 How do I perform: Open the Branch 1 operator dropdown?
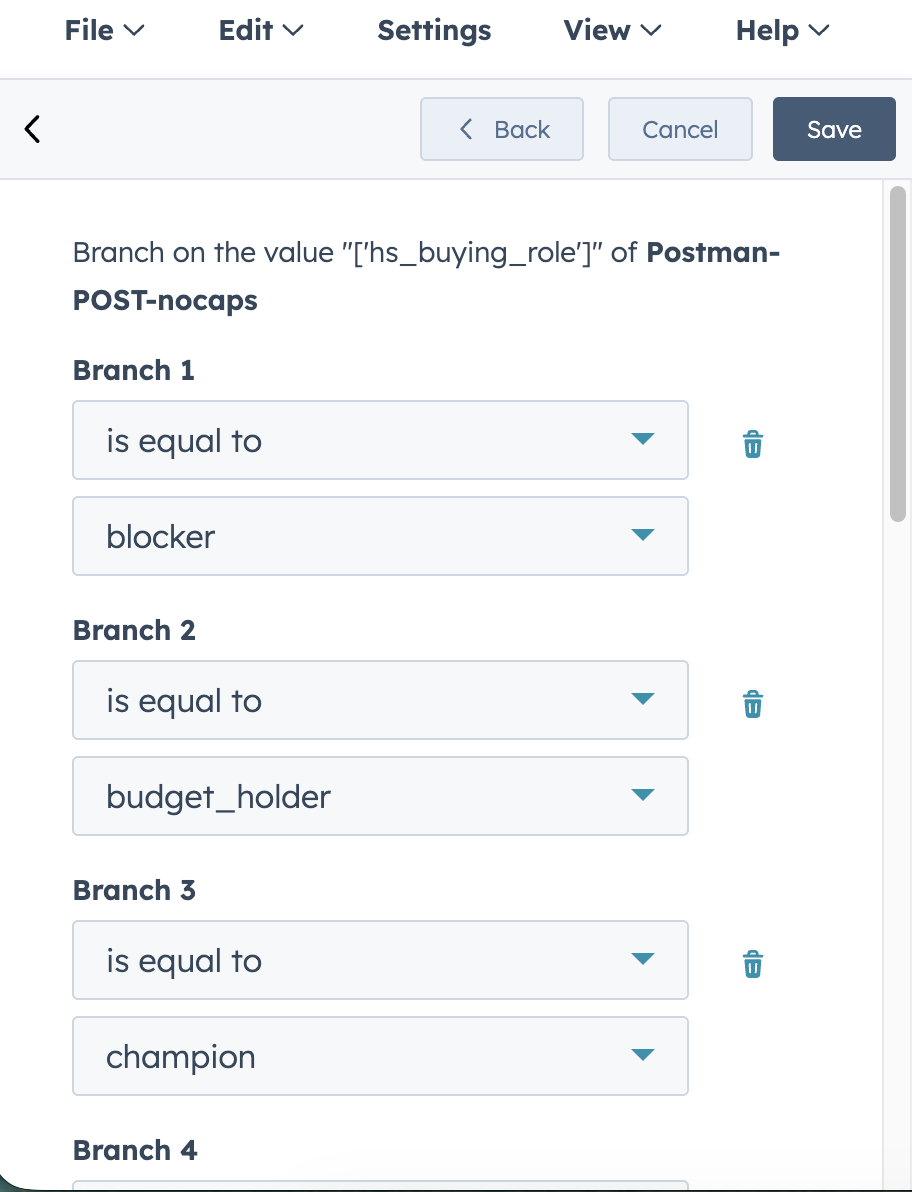(x=380, y=440)
